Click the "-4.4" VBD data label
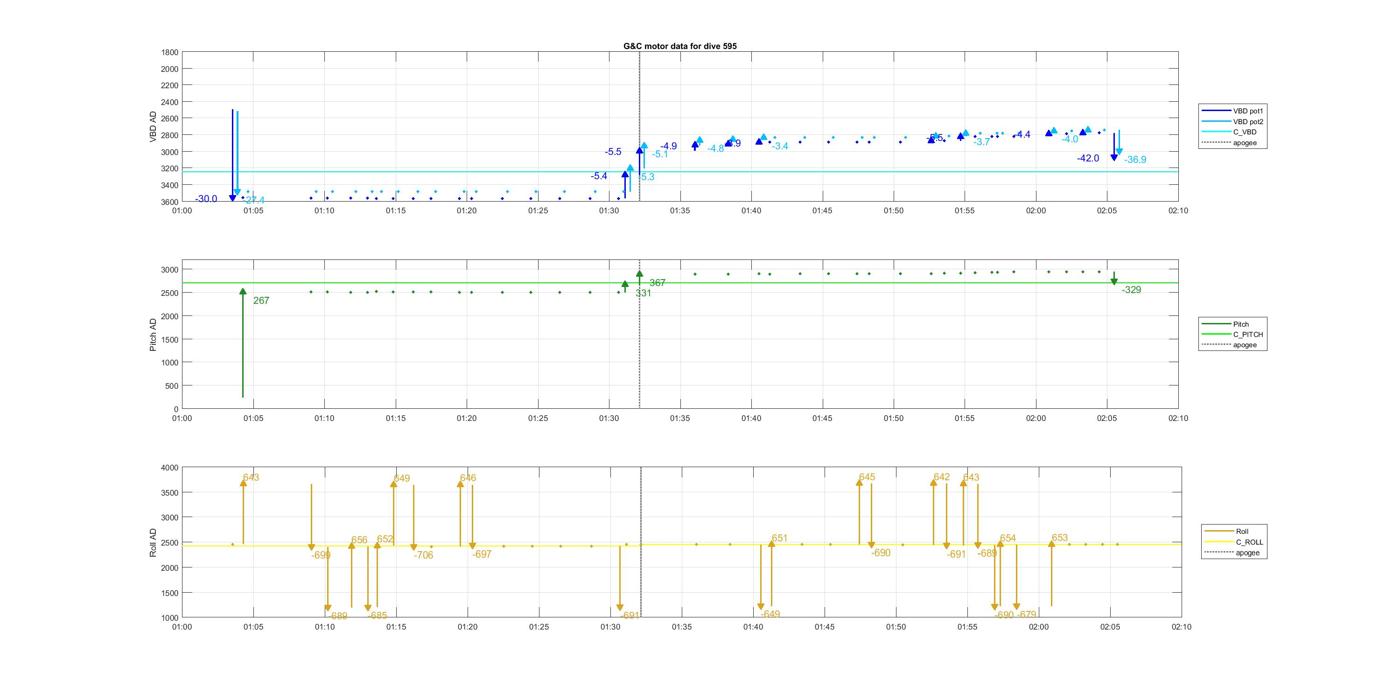1400x693 pixels. [x=1022, y=135]
